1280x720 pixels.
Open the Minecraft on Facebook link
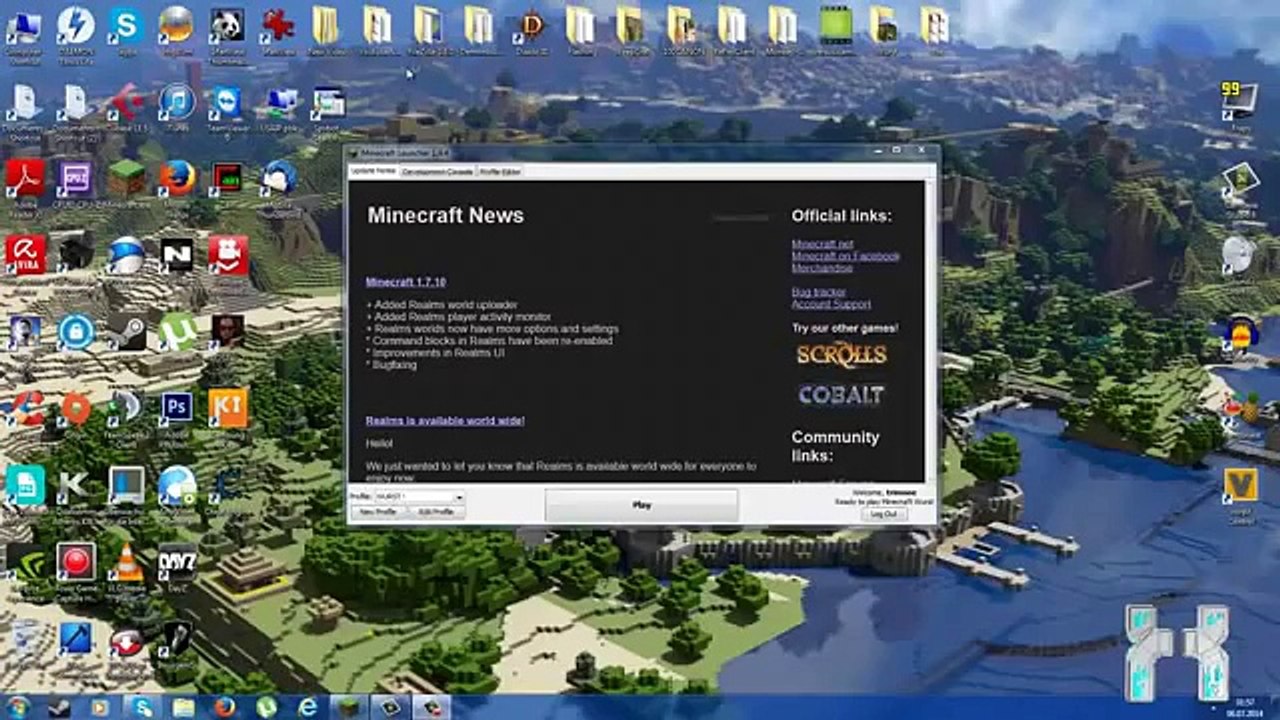(x=846, y=256)
